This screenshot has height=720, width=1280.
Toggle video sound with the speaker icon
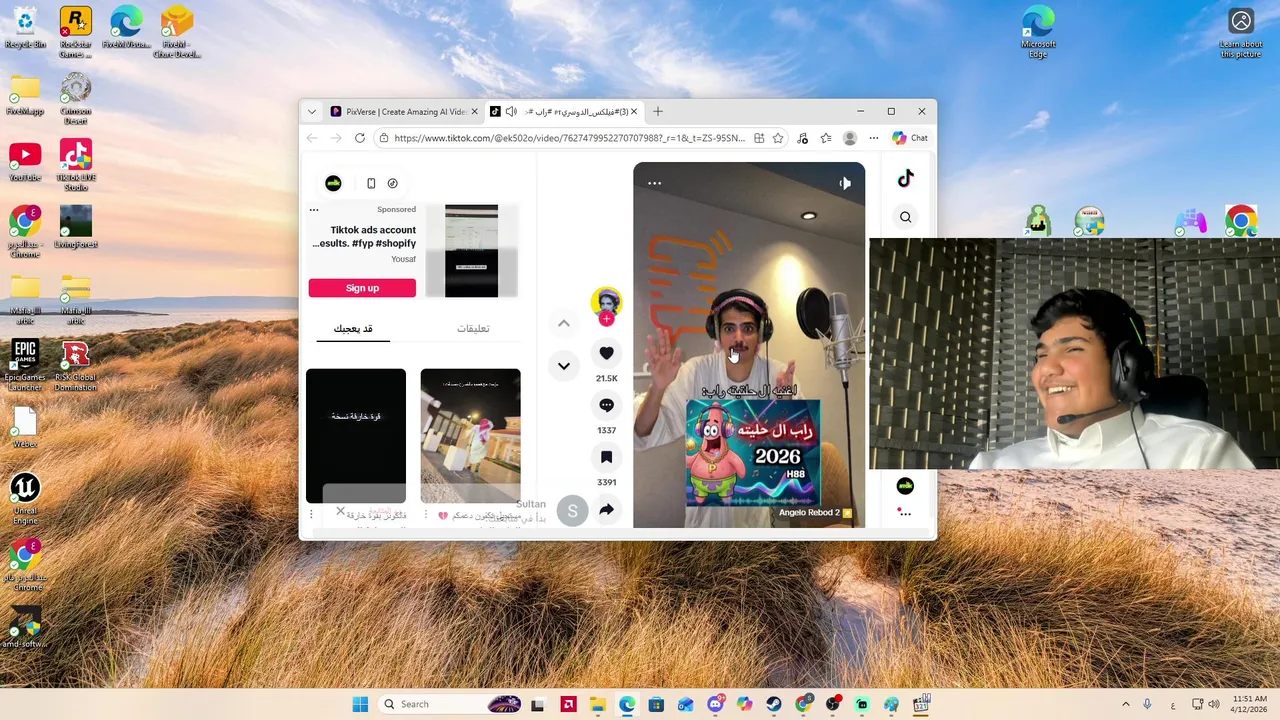[x=844, y=183]
